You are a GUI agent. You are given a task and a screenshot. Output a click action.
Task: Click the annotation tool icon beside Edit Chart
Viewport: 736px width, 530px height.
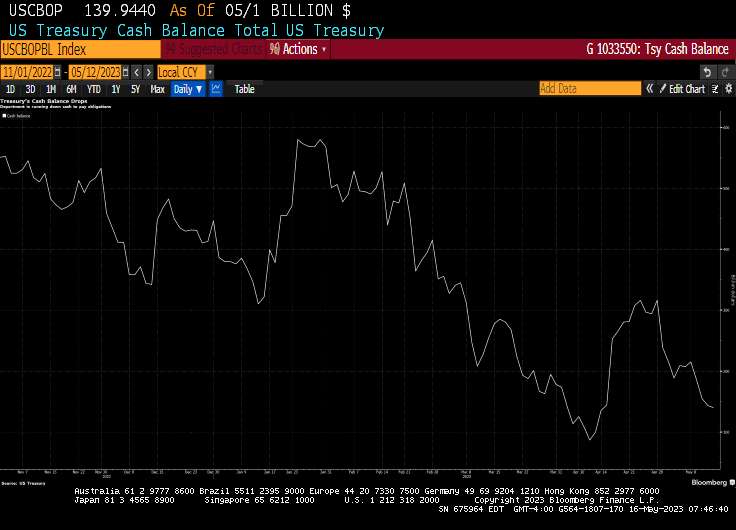[x=714, y=89]
